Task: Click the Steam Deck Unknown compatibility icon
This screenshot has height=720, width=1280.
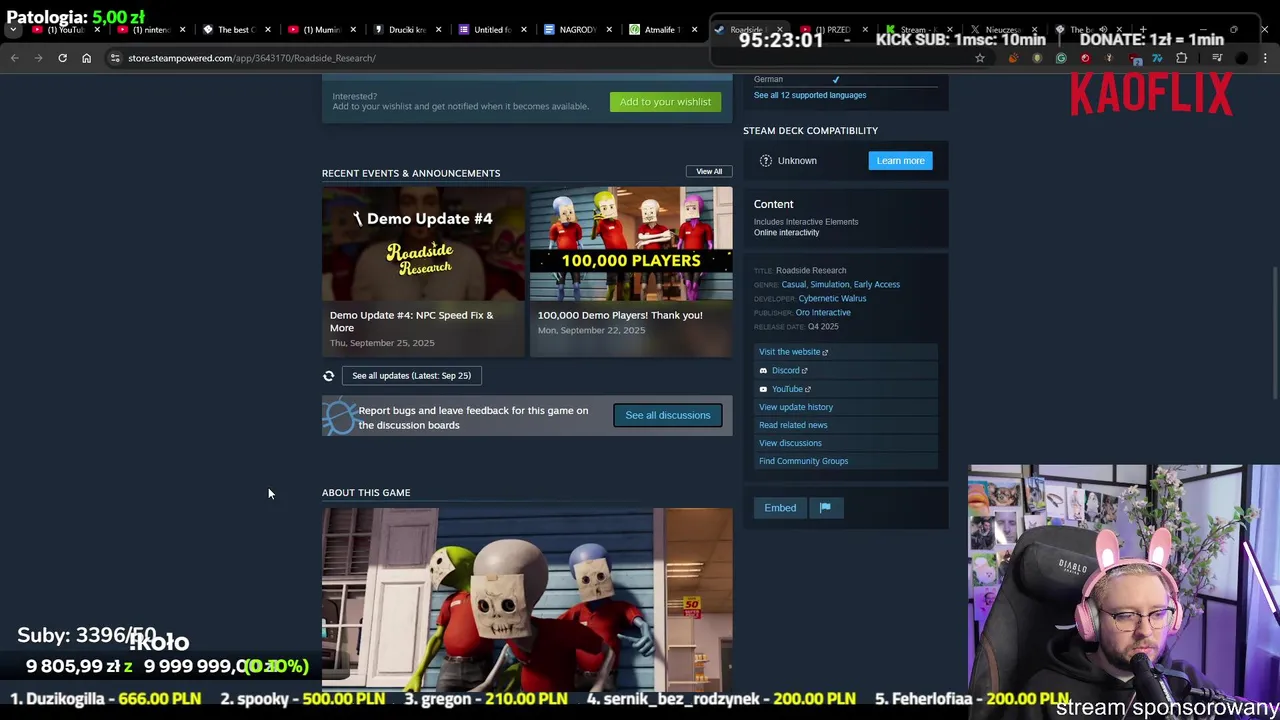Action: click(766, 161)
